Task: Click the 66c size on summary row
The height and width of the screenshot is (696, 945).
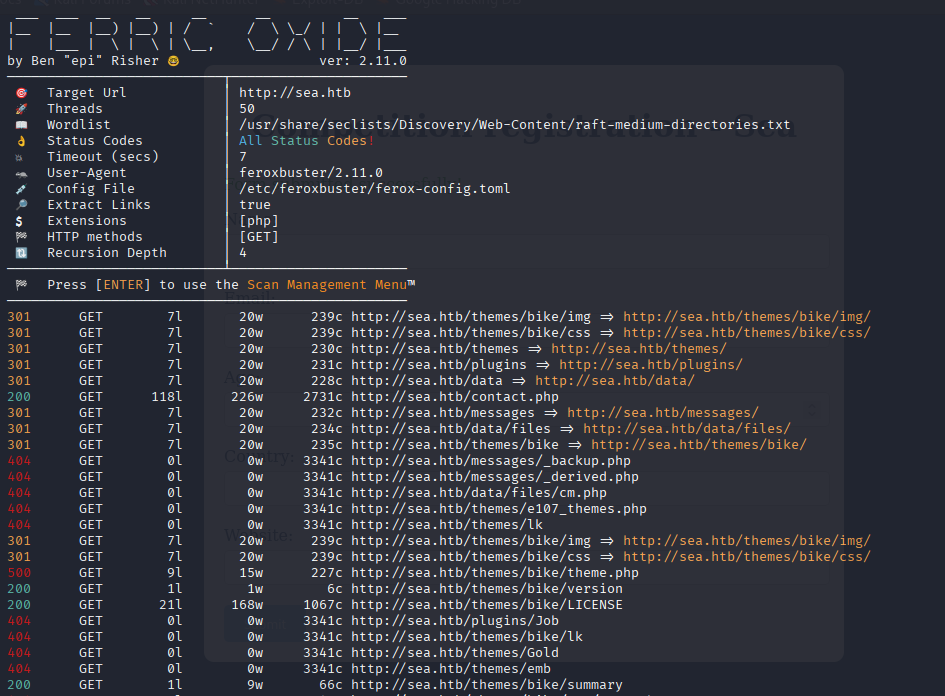Action: [x=331, y=685]
